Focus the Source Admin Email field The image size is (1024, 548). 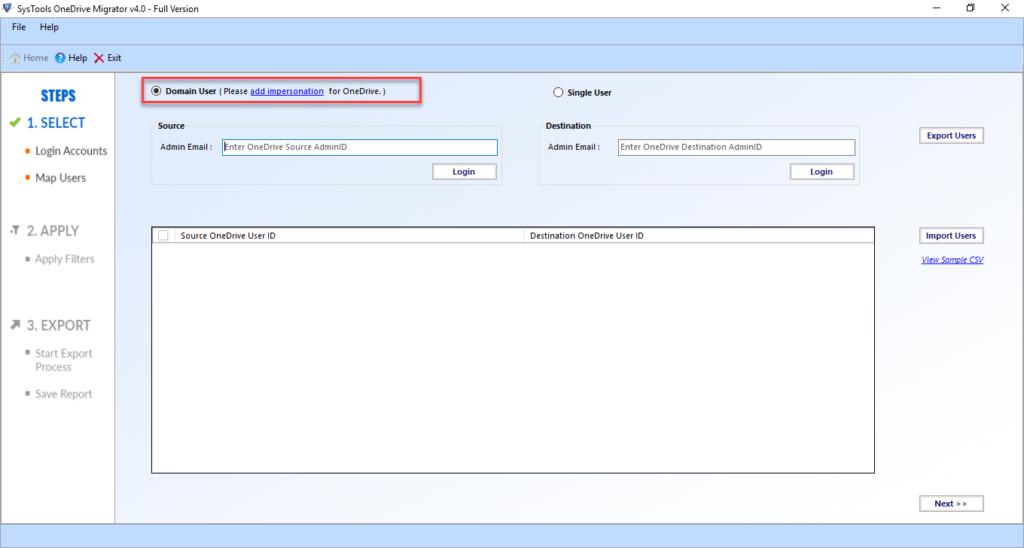(x=360, y=147)
